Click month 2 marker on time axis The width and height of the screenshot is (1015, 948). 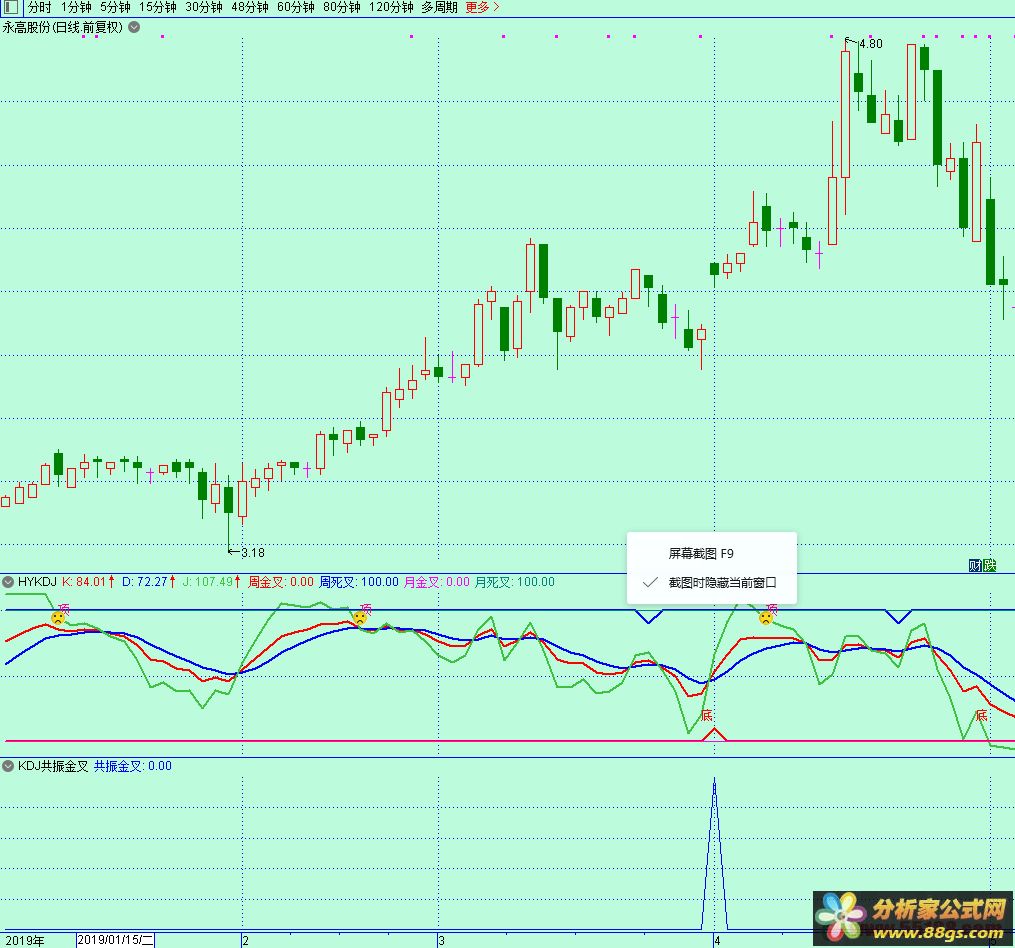click(x=245, y=941)
